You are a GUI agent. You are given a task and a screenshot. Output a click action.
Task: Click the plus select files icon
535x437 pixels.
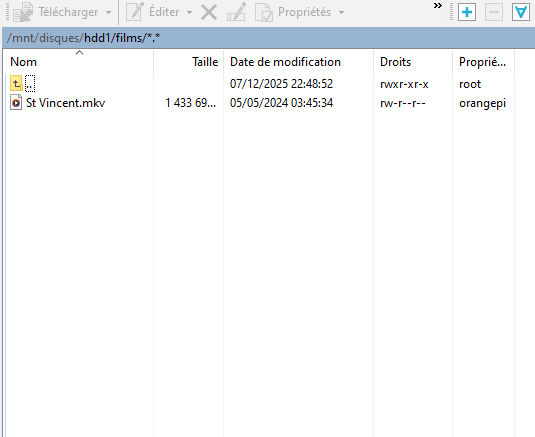(467, 12)
